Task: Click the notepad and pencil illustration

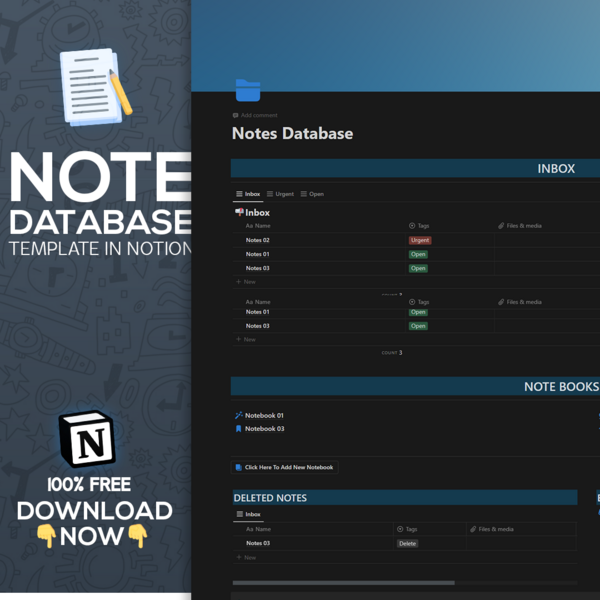Action: point(96,87)
